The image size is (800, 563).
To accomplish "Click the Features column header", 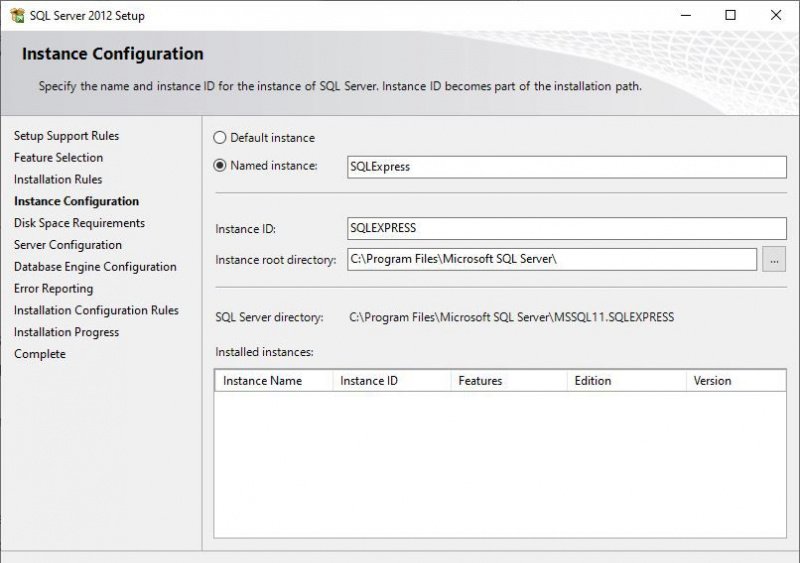I will 509,381.
